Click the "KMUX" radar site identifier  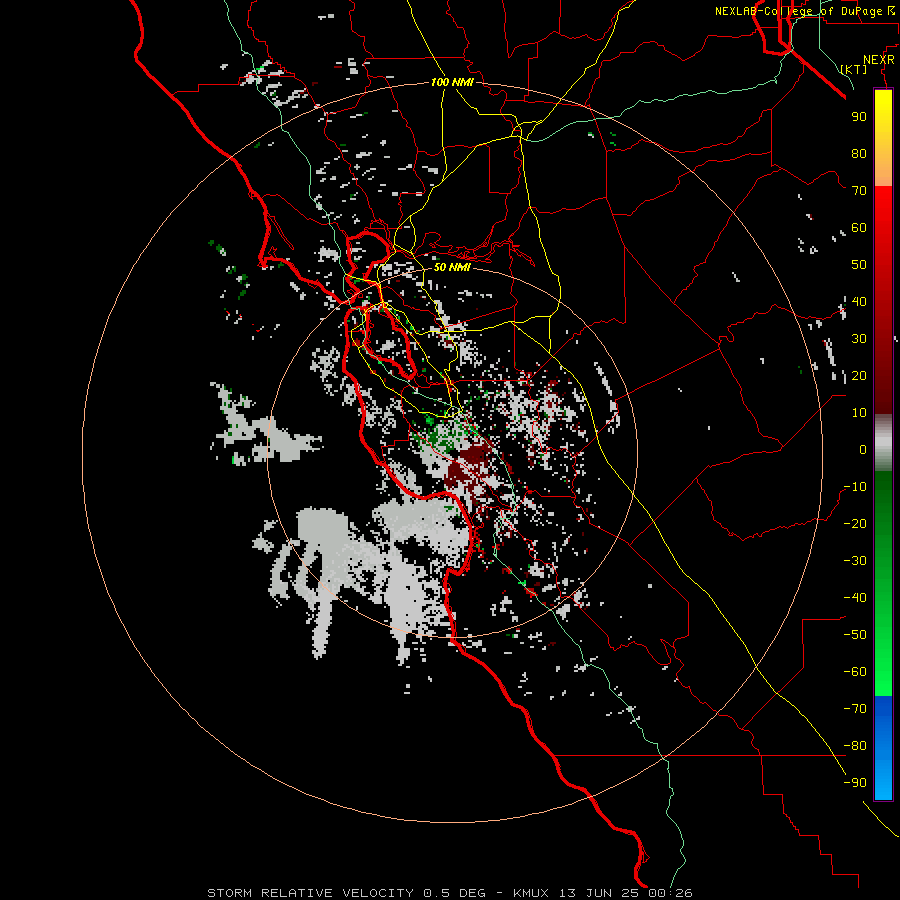[x=531, y=893]
